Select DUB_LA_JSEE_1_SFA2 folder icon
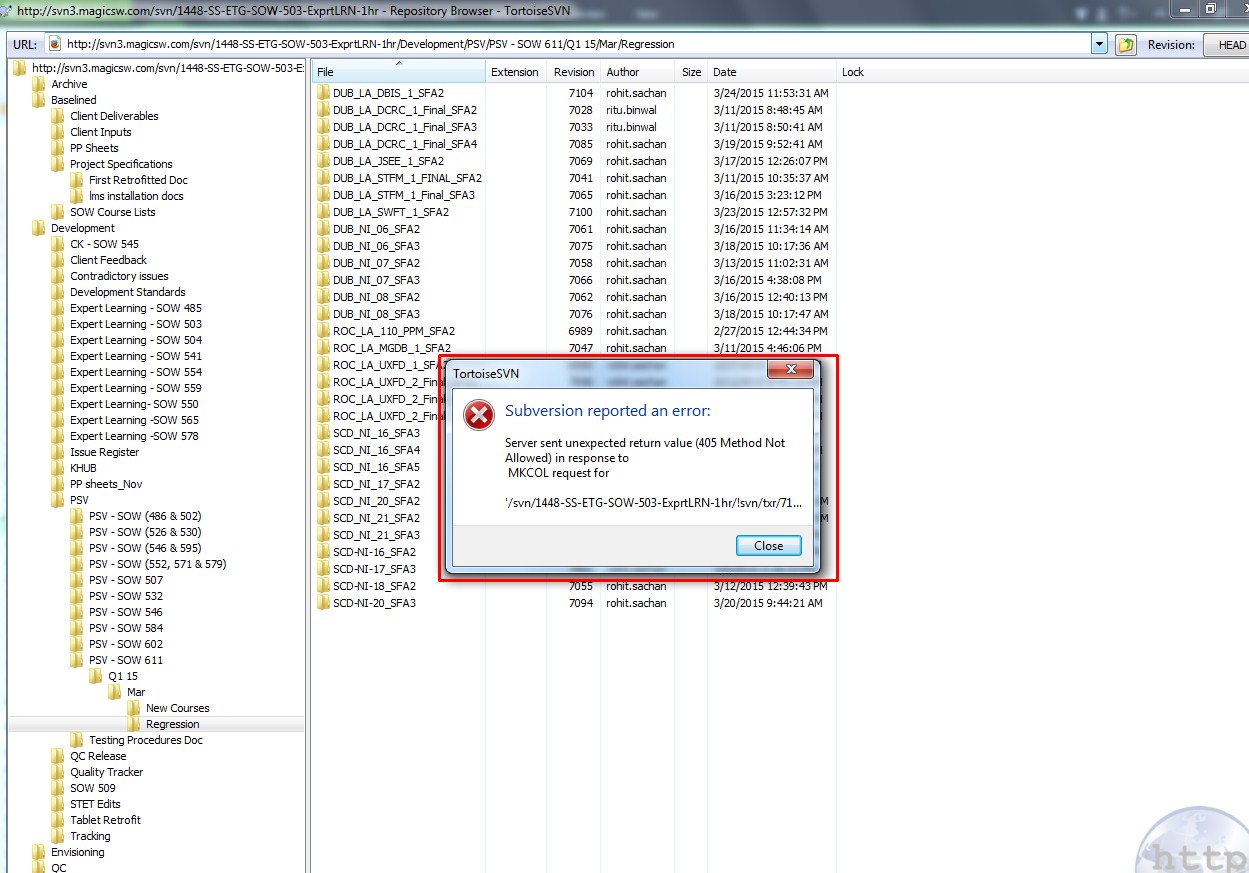The image size is (1249, 873). click(323, 161)
